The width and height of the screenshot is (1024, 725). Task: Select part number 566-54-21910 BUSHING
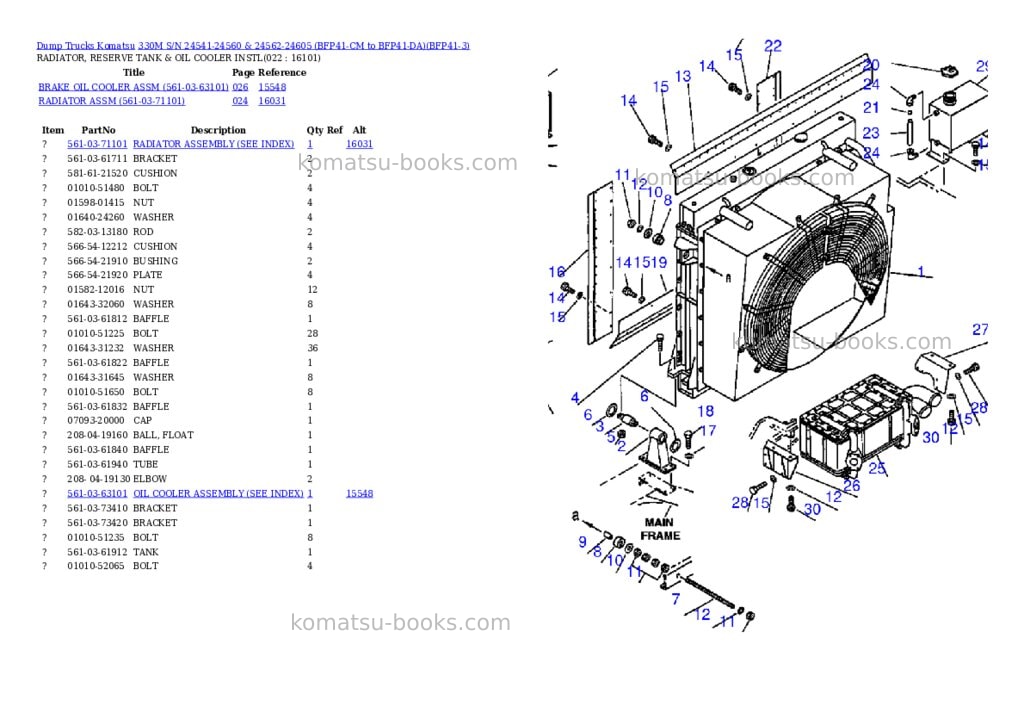[97, 261]
